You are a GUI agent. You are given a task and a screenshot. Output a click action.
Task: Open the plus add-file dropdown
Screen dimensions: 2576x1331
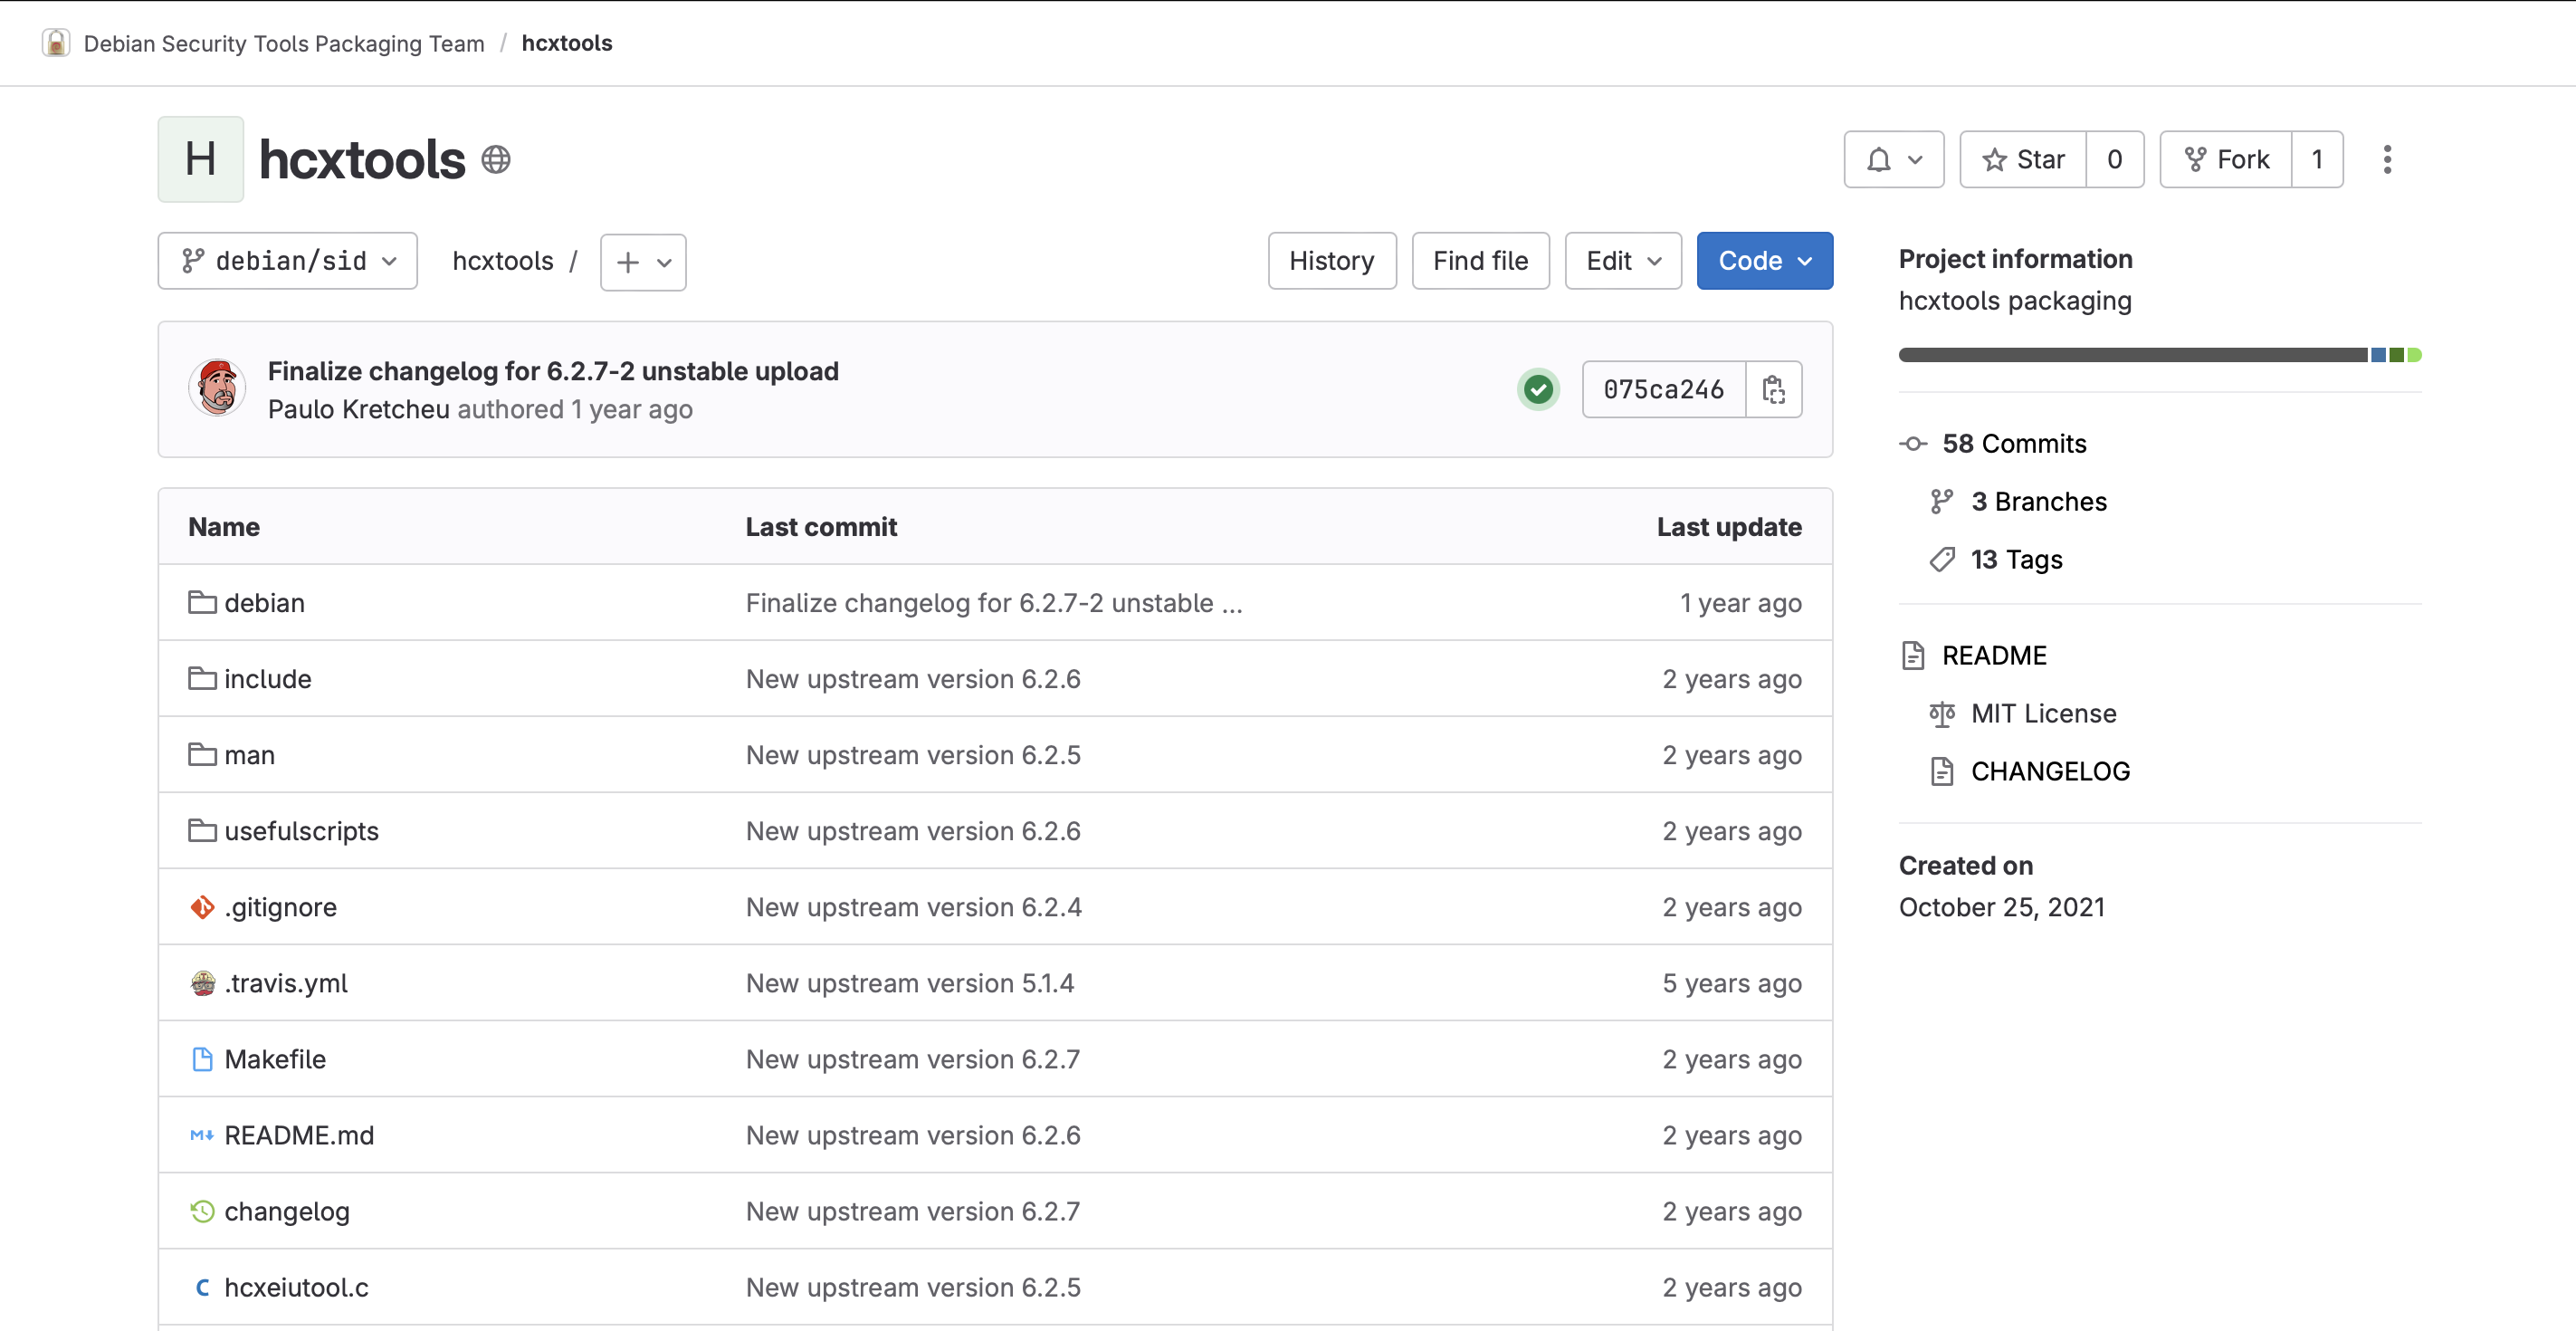pyautogui.click(x=643, y=262)
